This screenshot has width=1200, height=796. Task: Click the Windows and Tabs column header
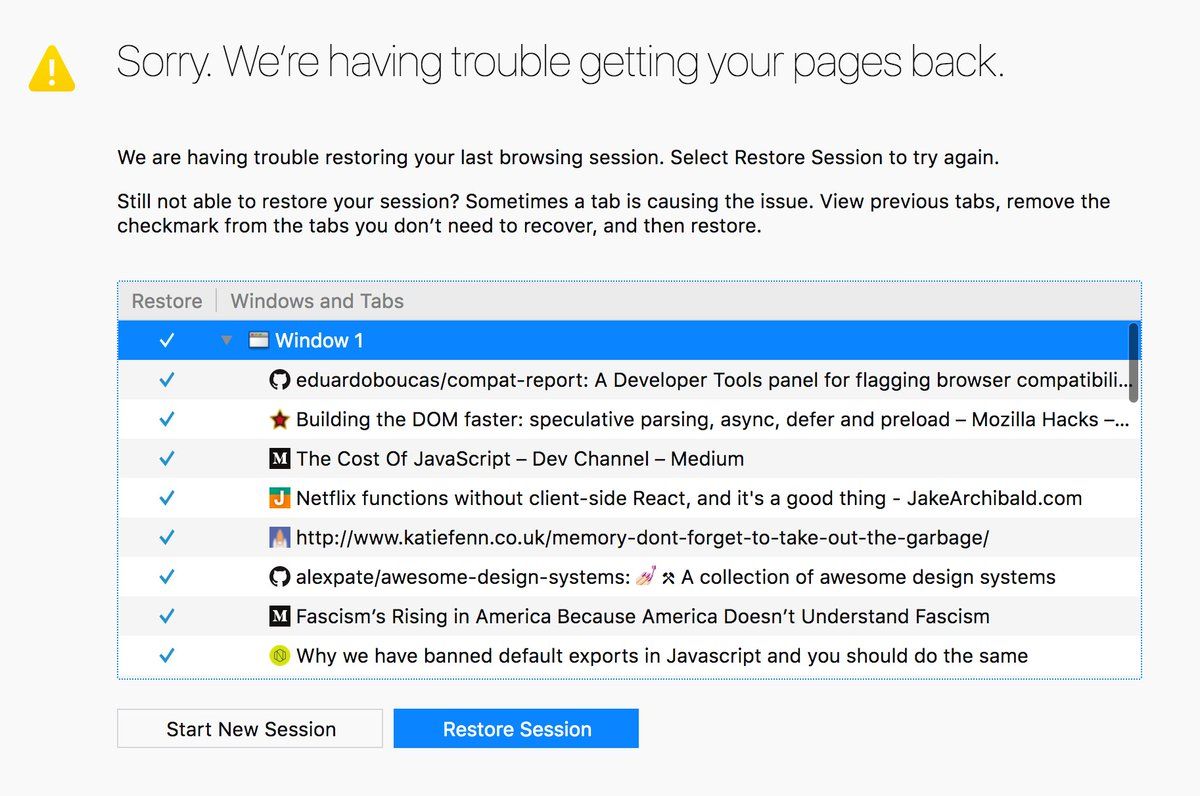317,301
